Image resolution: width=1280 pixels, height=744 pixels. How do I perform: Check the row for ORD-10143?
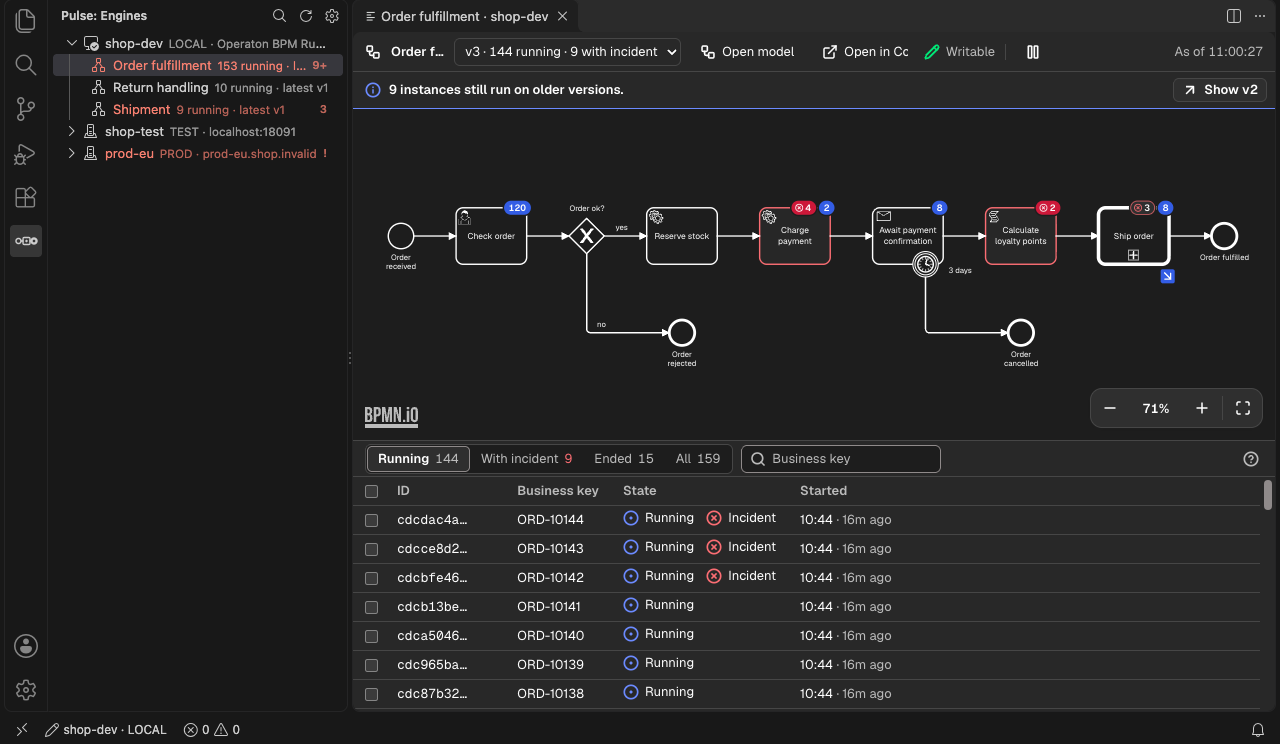tap(372, 549)
